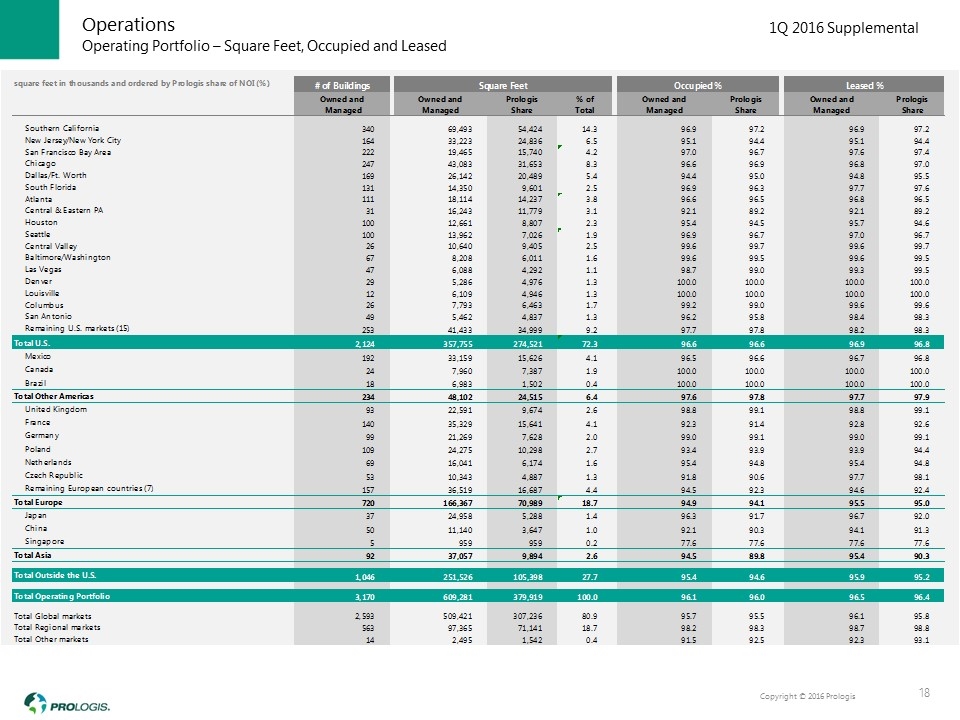Image resolution: width=960 pixels, height=720 pixels.
Task: Select the 'Southern California' row label
Action: pyautogui.click(x=62, y=129)
